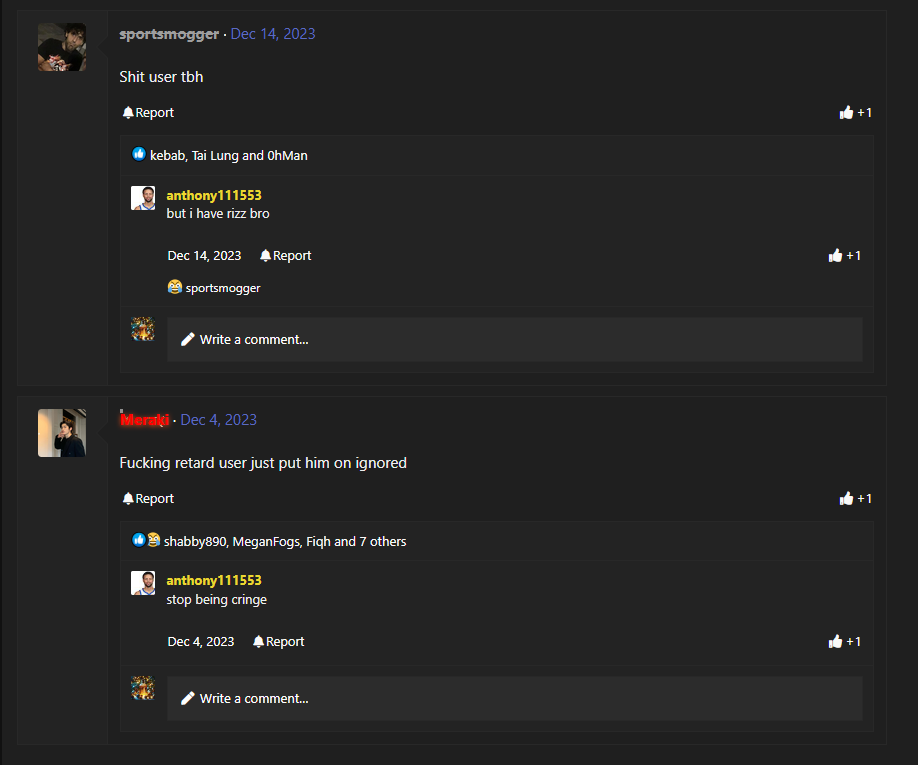Write a comment under sportsmogger's post
Image resolution: width=918 pixels, height=765 pixels.
pos(515,339)
